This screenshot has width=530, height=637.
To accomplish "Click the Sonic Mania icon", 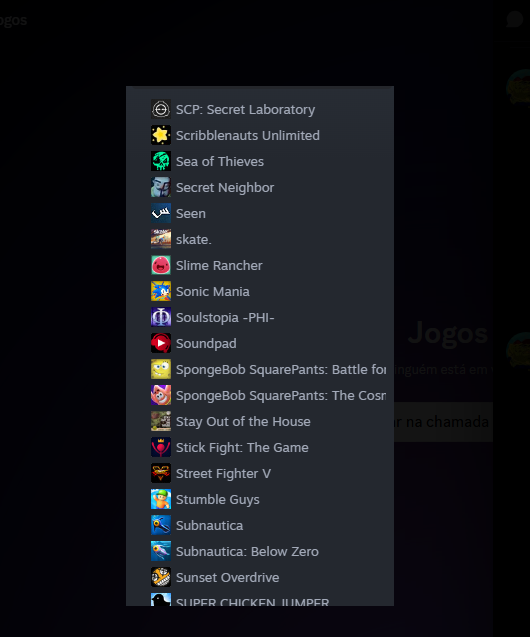I will click(x=161, y=291).
